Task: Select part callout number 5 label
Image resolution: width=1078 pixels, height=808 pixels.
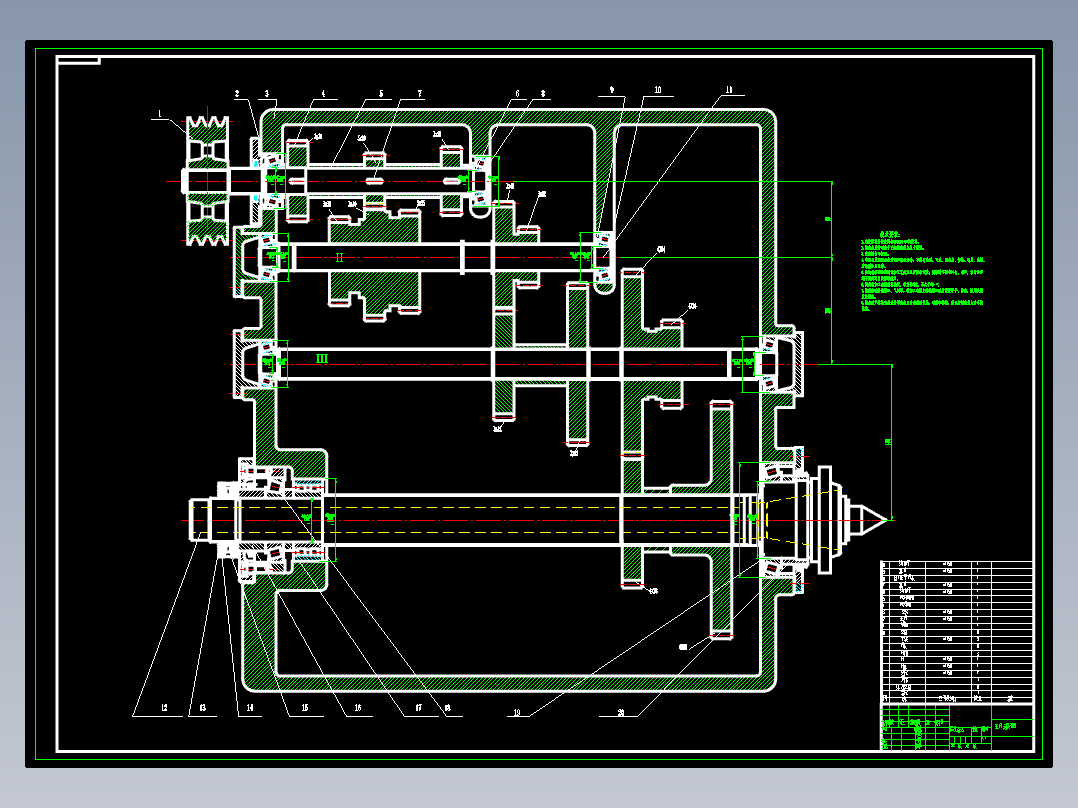Action: [381, 94]
